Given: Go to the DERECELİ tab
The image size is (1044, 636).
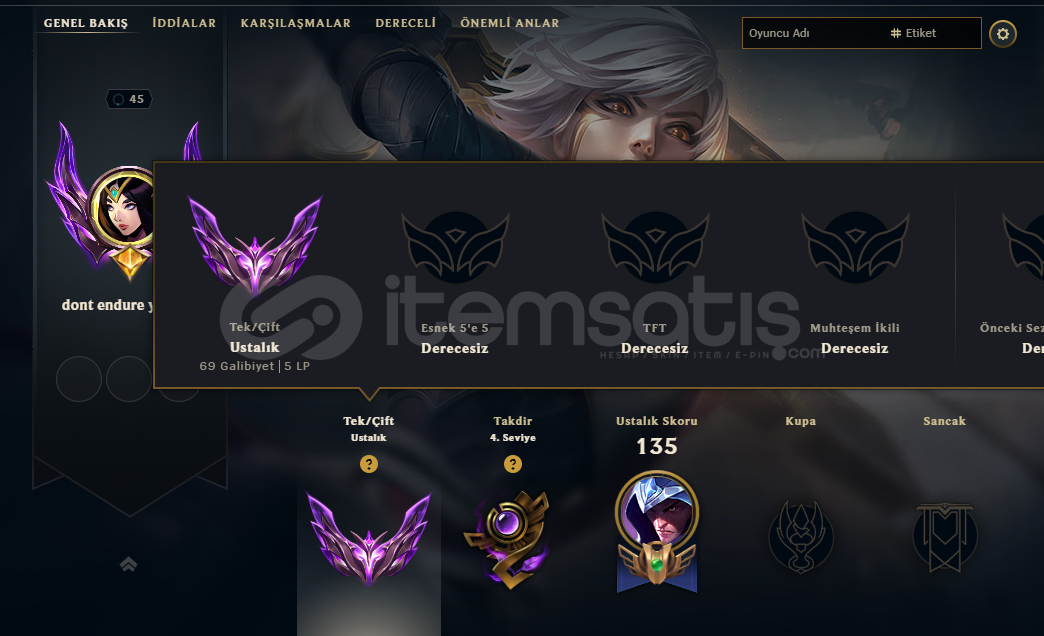Looking at the screenshot, I should pyautogui.click(x=405, y=23).
